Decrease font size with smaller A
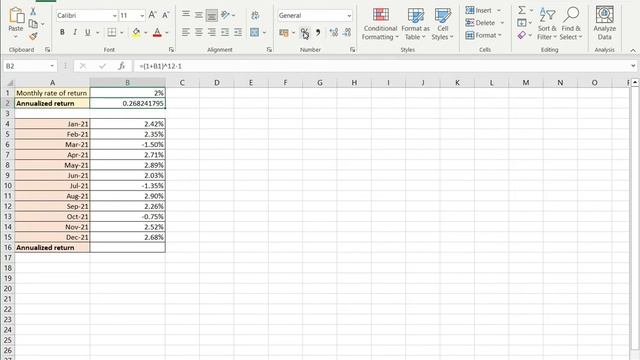The height and width of the screenshot is (360, 640). tap(165, 15)
